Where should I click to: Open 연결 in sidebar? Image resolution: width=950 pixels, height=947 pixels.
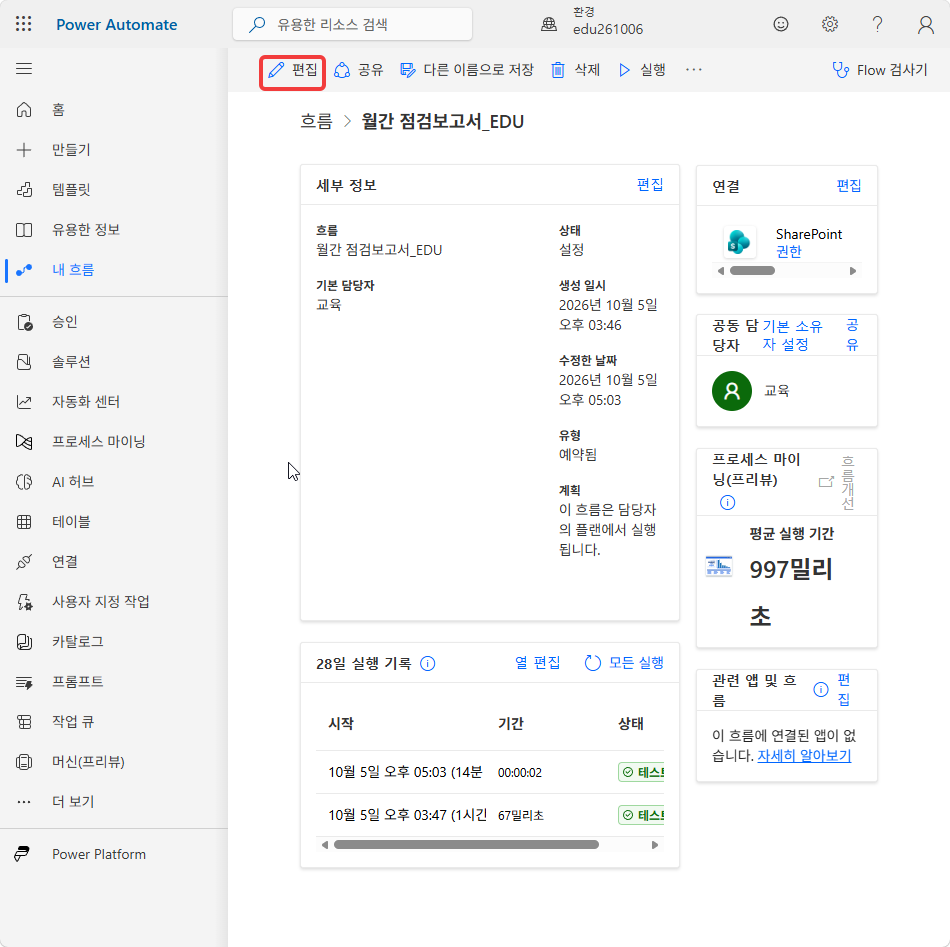click(x=64, y=562)
